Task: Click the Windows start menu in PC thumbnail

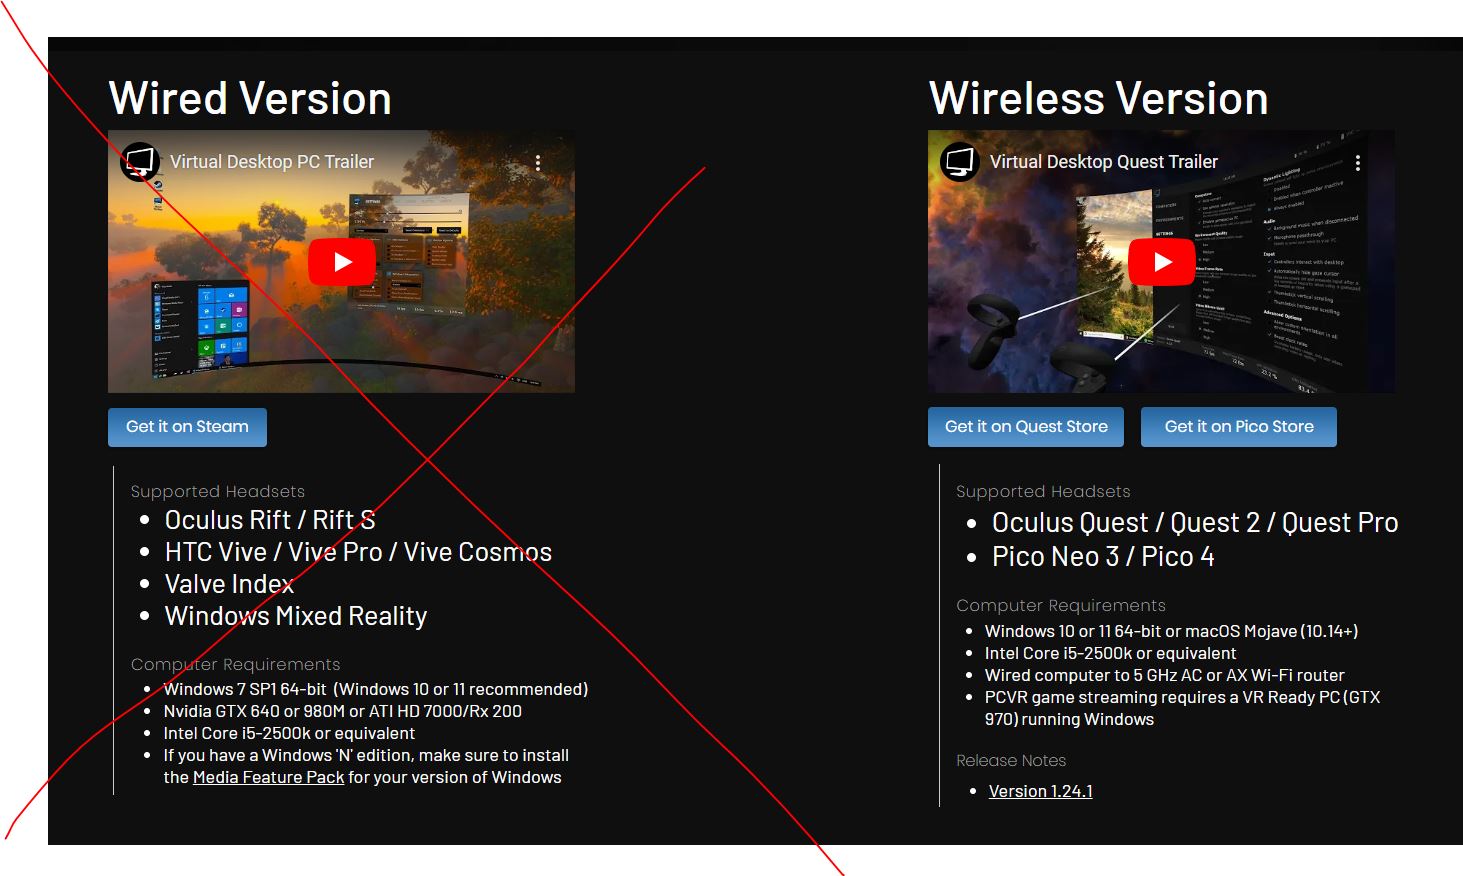Action: coord(200,325)
